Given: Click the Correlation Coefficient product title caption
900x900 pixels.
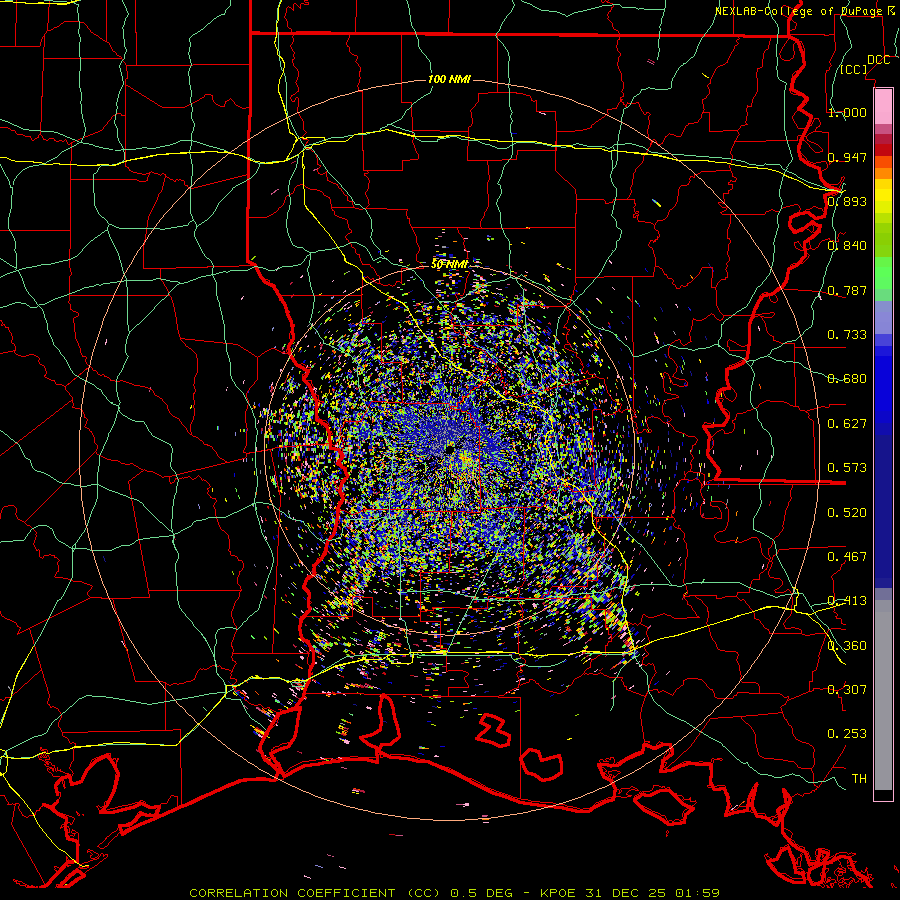Looking at the screenshot, I should (x=455, y=893).
